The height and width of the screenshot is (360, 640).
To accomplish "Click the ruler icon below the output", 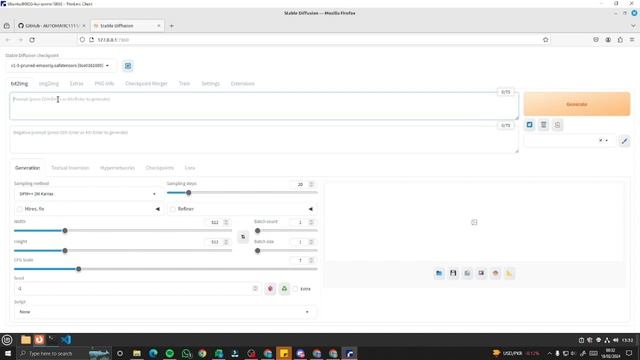I will pos(509,273).
